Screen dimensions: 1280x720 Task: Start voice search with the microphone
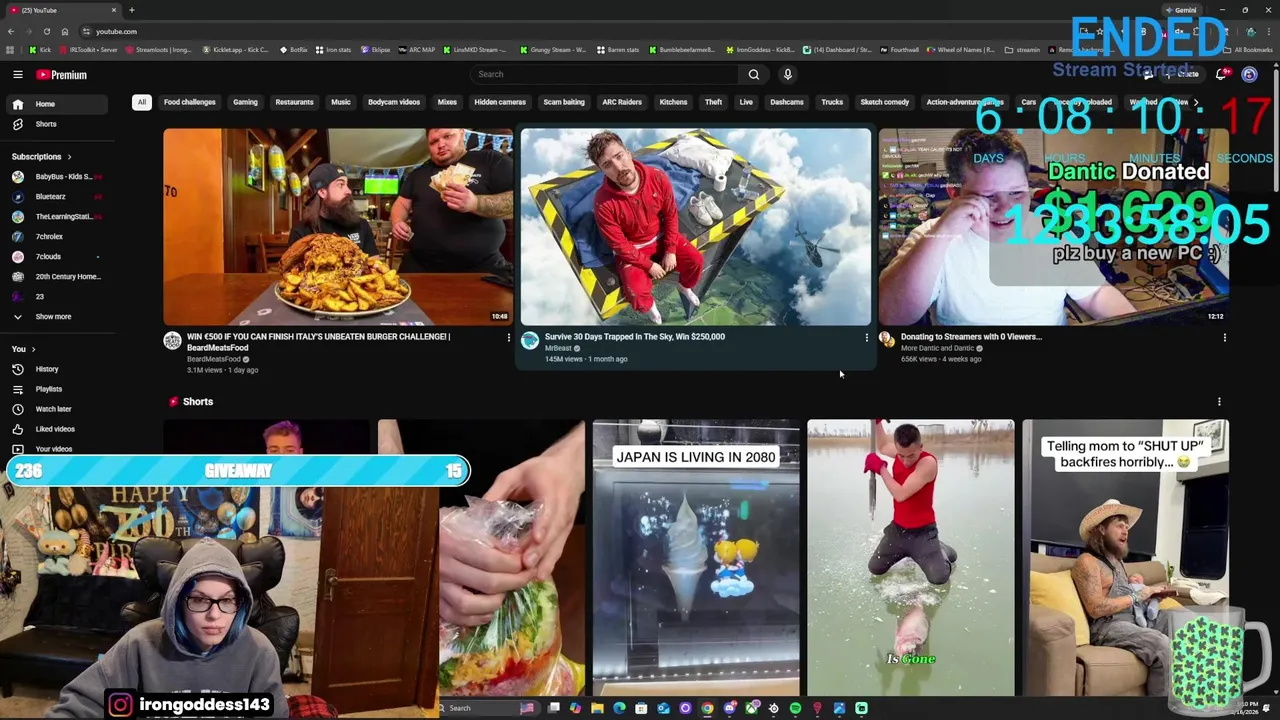click(x=788, y=74)
